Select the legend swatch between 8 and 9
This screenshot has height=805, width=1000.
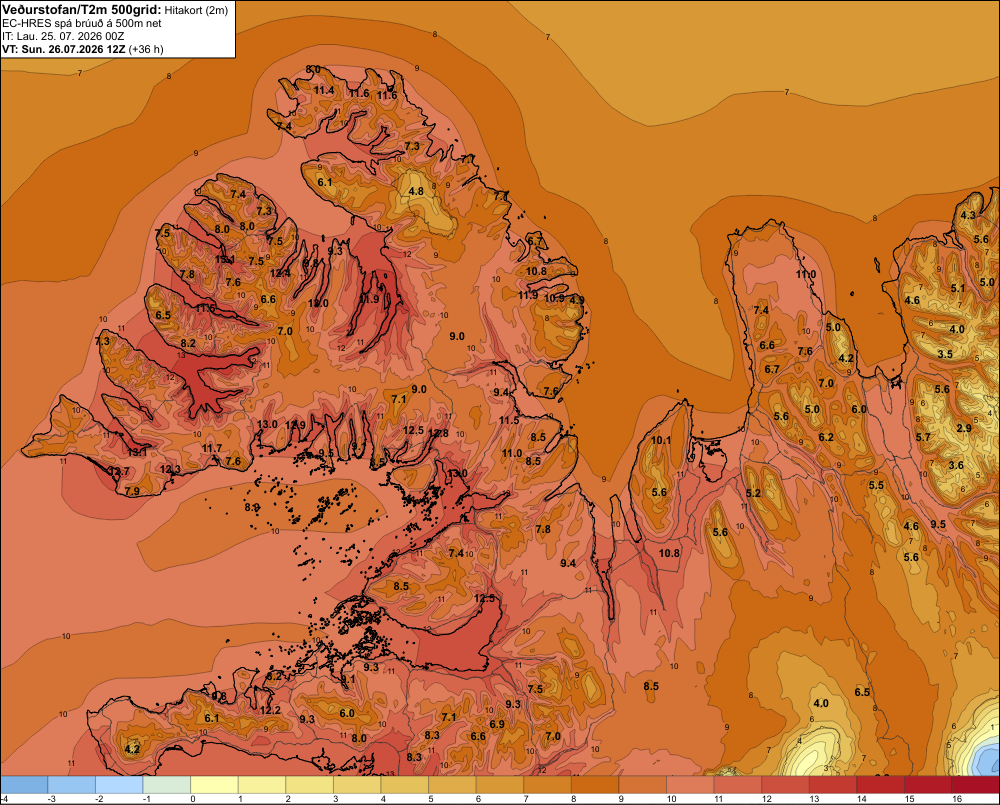pos(595,784)
